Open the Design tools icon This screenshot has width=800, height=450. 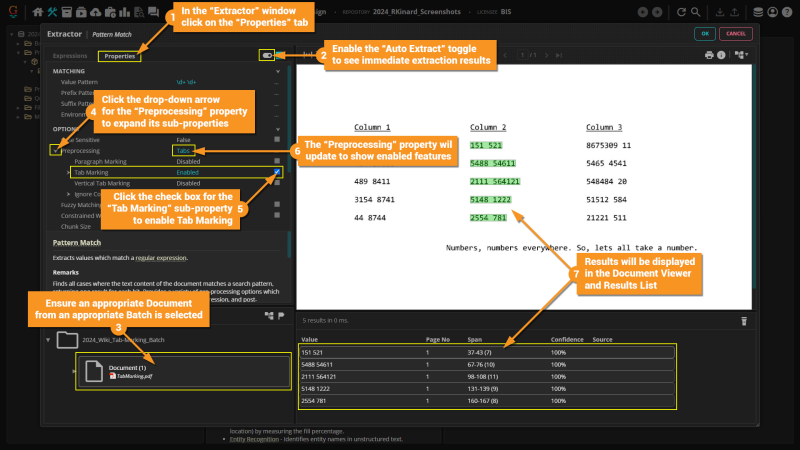pyautogui.click(x=52, y=12)
